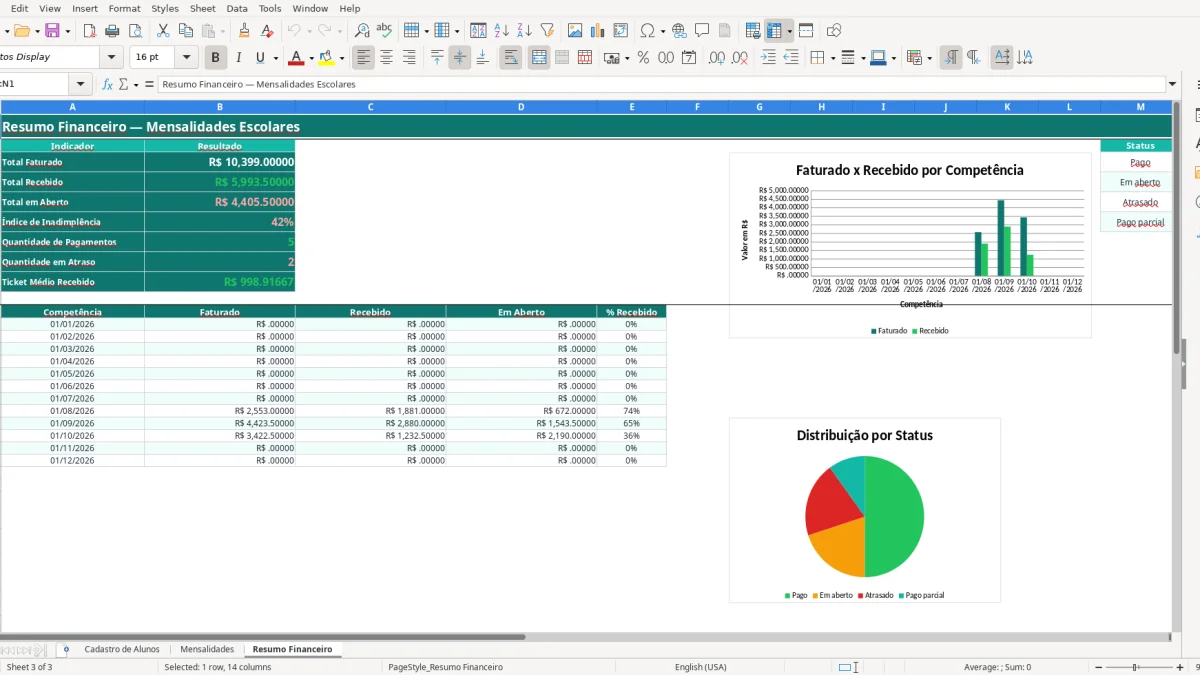This screenshot has height=675, width=1200.
Task: Save the document with the Save icon
Action: click(x=52, y=31)
